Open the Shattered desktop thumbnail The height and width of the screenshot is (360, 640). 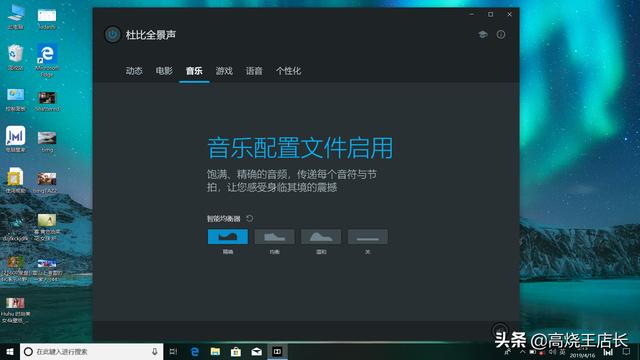coord(47,101)
